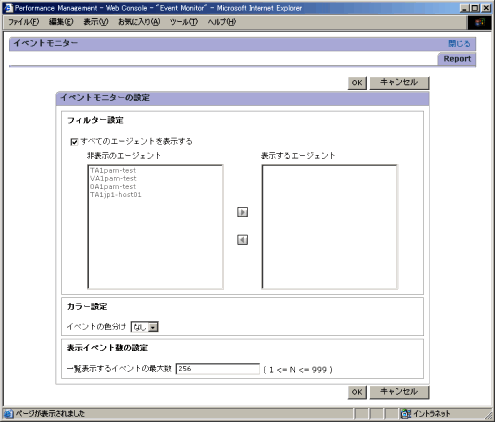This screenshot has width=495, height=422.
Task: Click the bottom キャンセル button
Action: 399,392
